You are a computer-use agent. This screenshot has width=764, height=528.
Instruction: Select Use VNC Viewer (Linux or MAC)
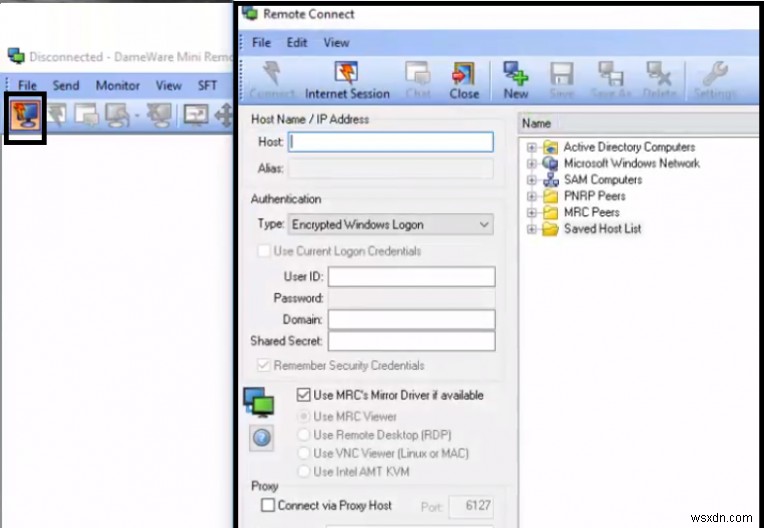(x=304, y=453)
